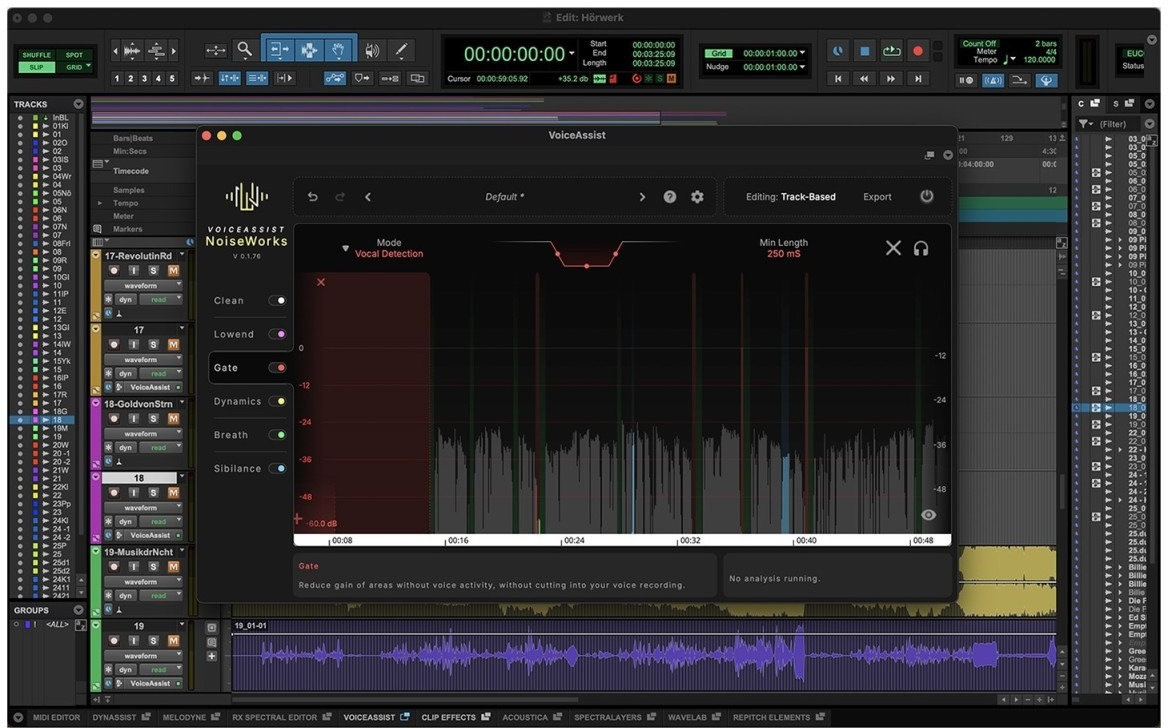Screen dimensions: 1168x728
Task: Click the headphones listen icon in VoiceAssist
Action: (921, 248)
